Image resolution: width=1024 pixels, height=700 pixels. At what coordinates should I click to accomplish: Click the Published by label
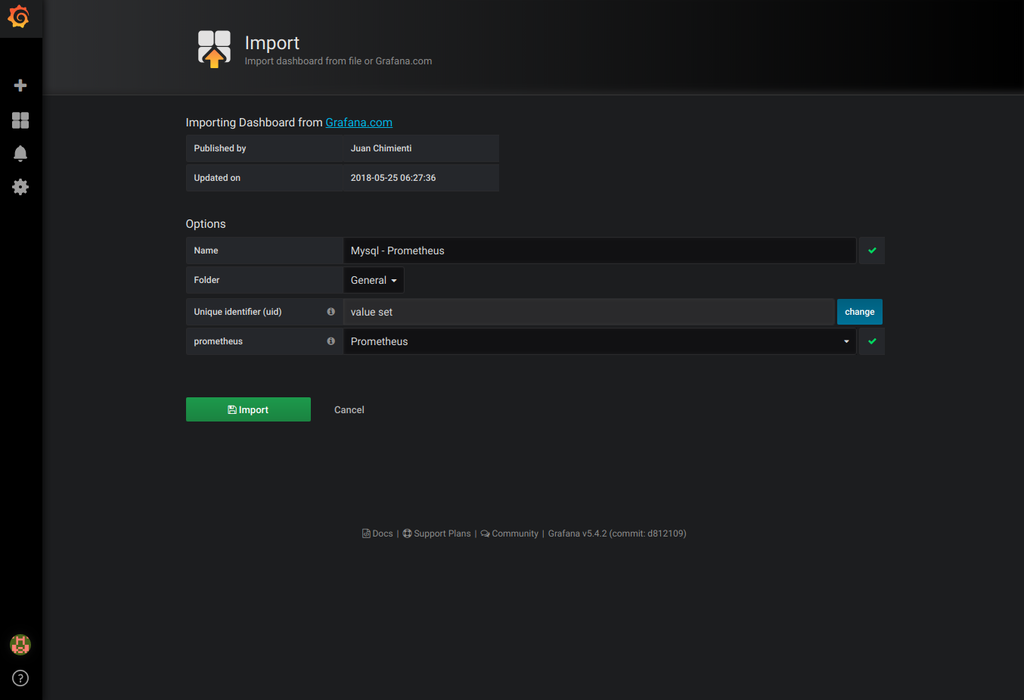220,148
